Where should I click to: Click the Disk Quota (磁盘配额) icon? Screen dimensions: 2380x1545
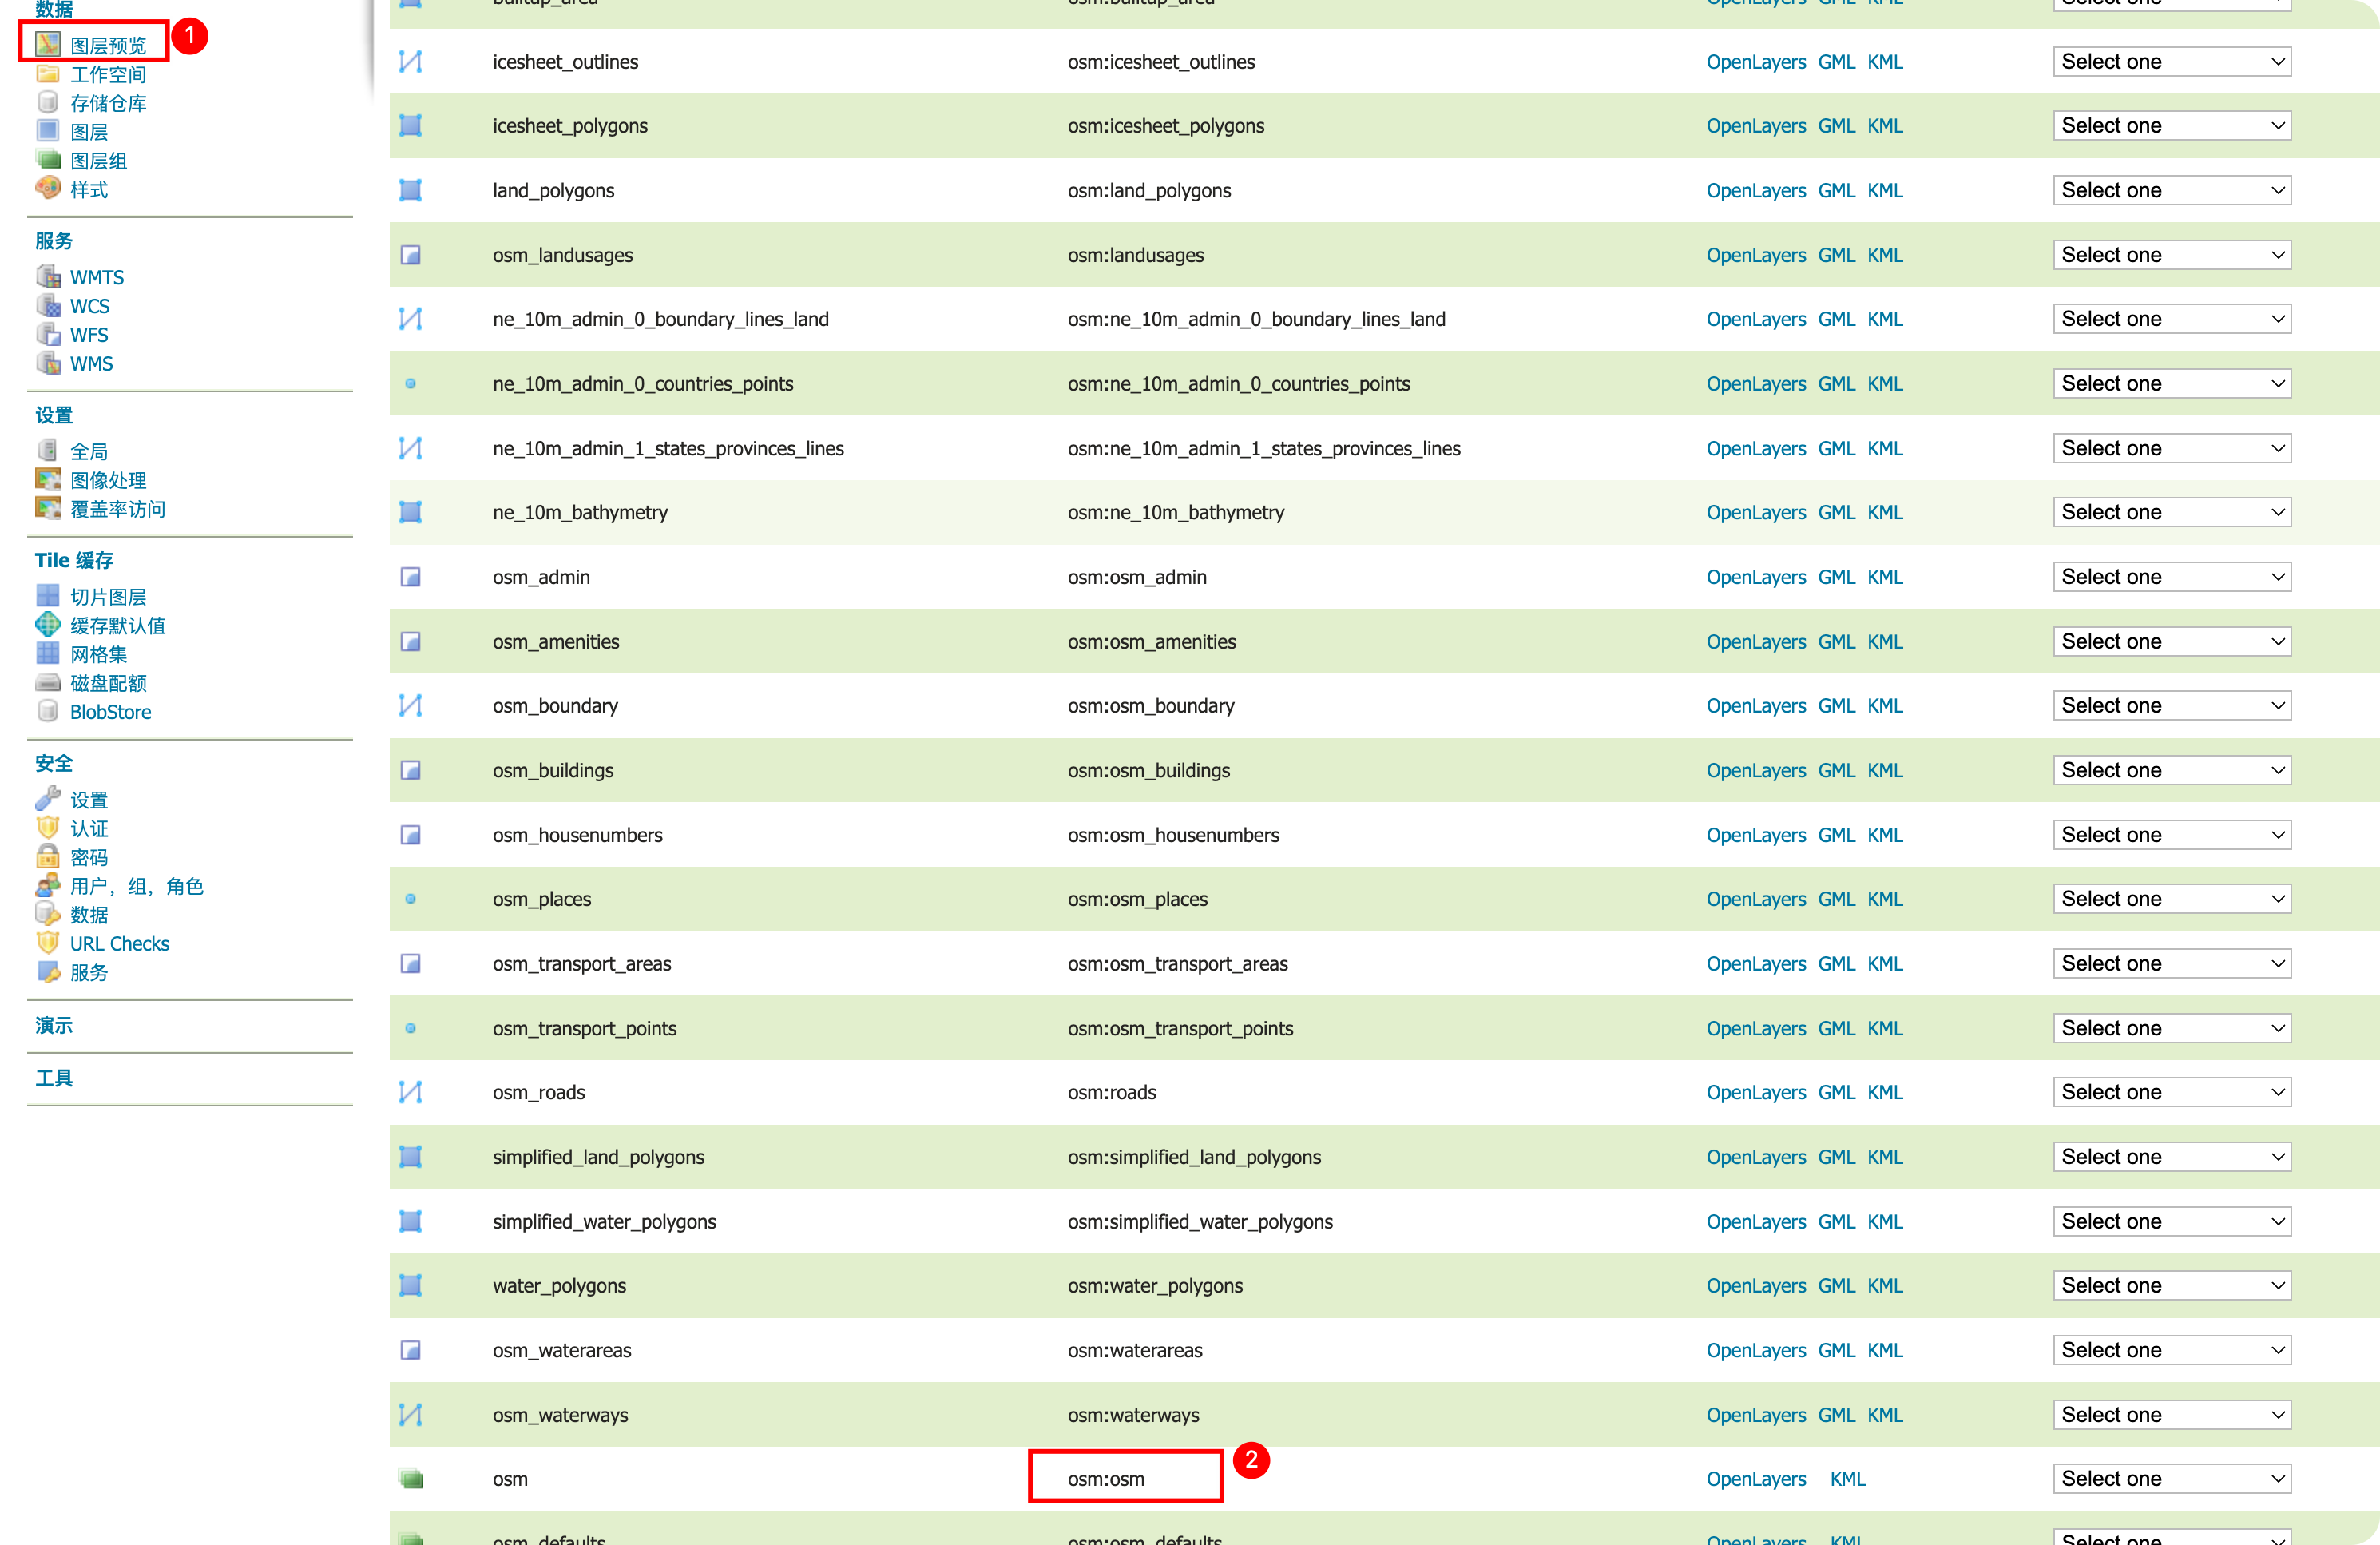coord(47,683)
